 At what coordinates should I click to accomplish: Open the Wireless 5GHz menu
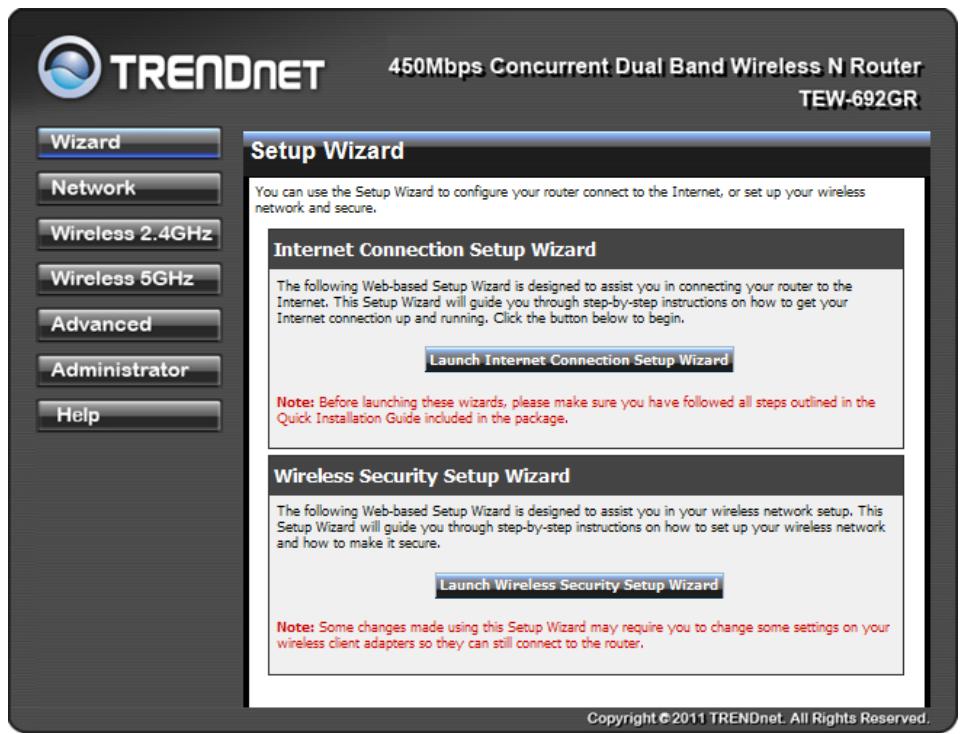pyautogui.click(x=129, y=279)
